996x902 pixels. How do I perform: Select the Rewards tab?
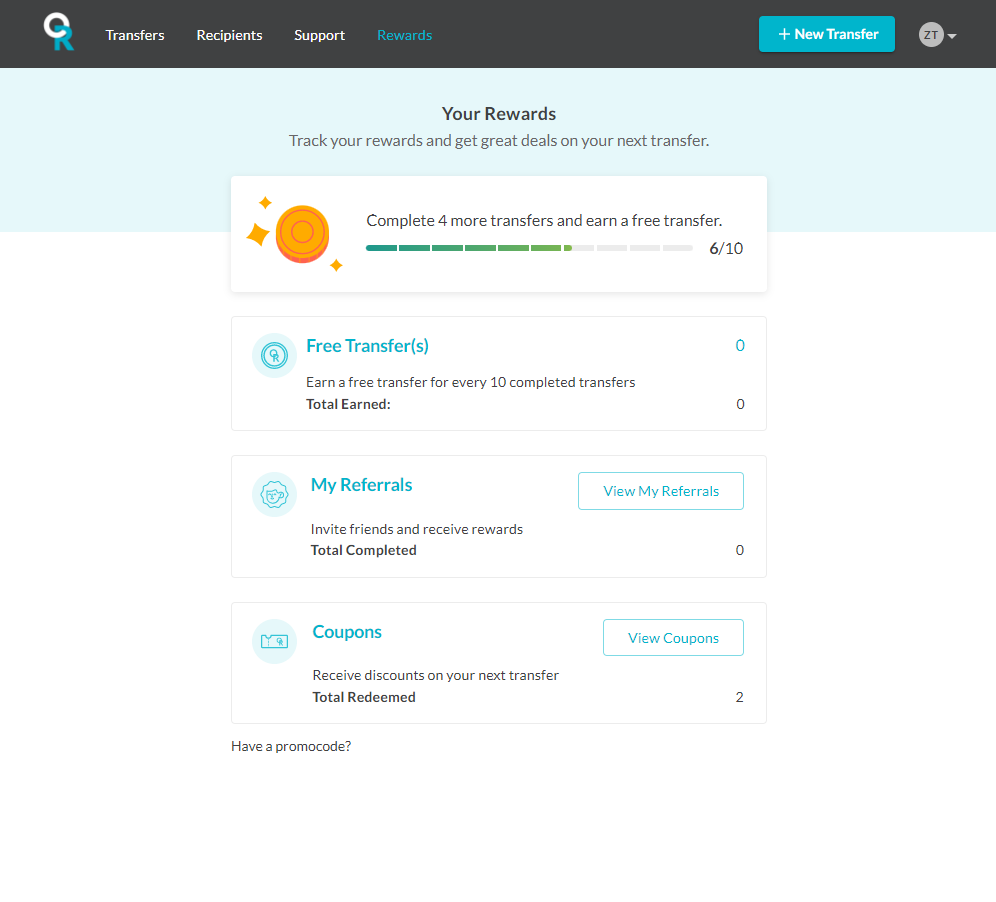405,35
